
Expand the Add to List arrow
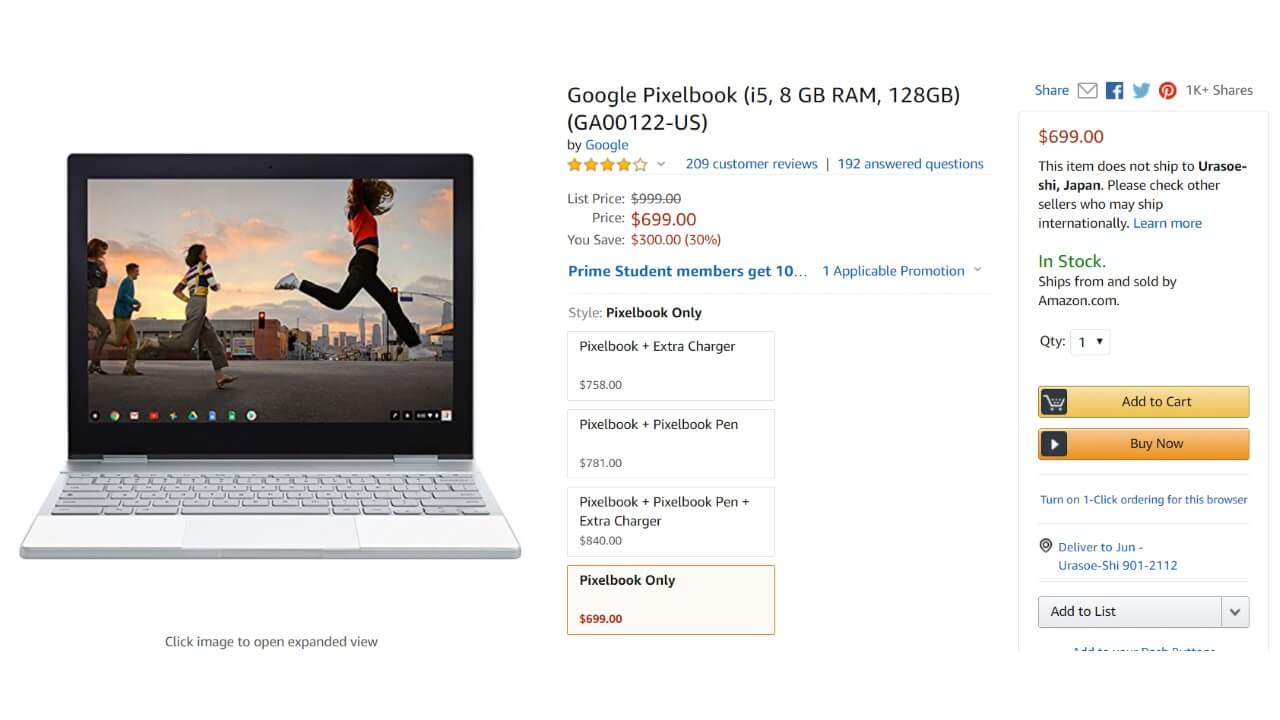pyautogui.click(x=1235, y=612)
